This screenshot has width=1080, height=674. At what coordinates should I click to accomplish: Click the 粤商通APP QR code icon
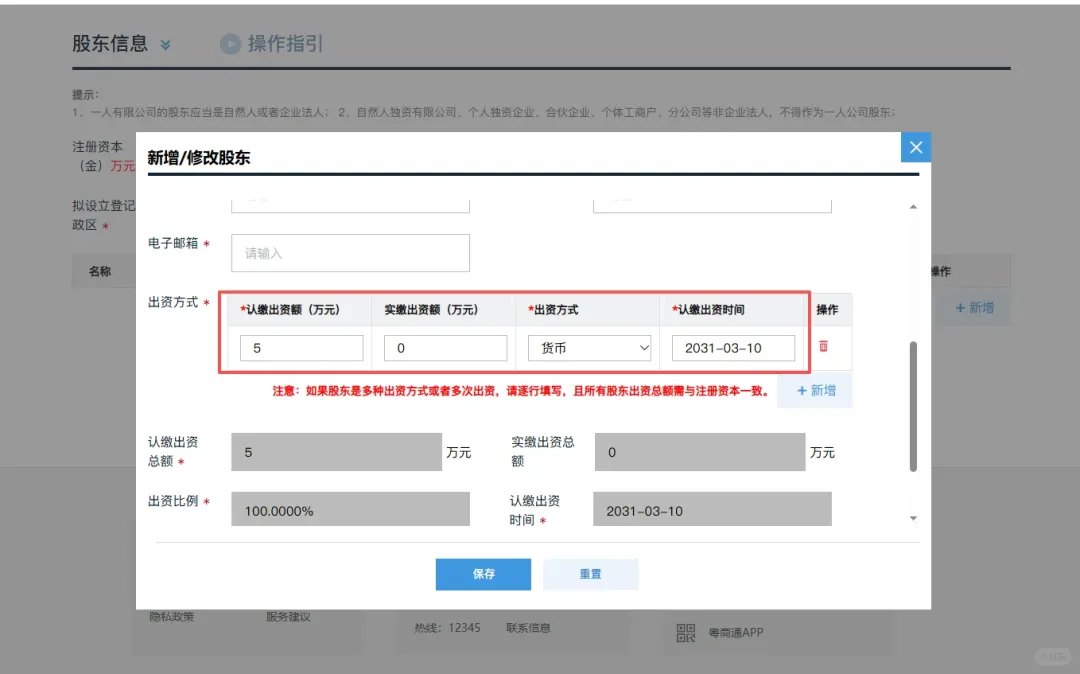(x=688, y=632)
